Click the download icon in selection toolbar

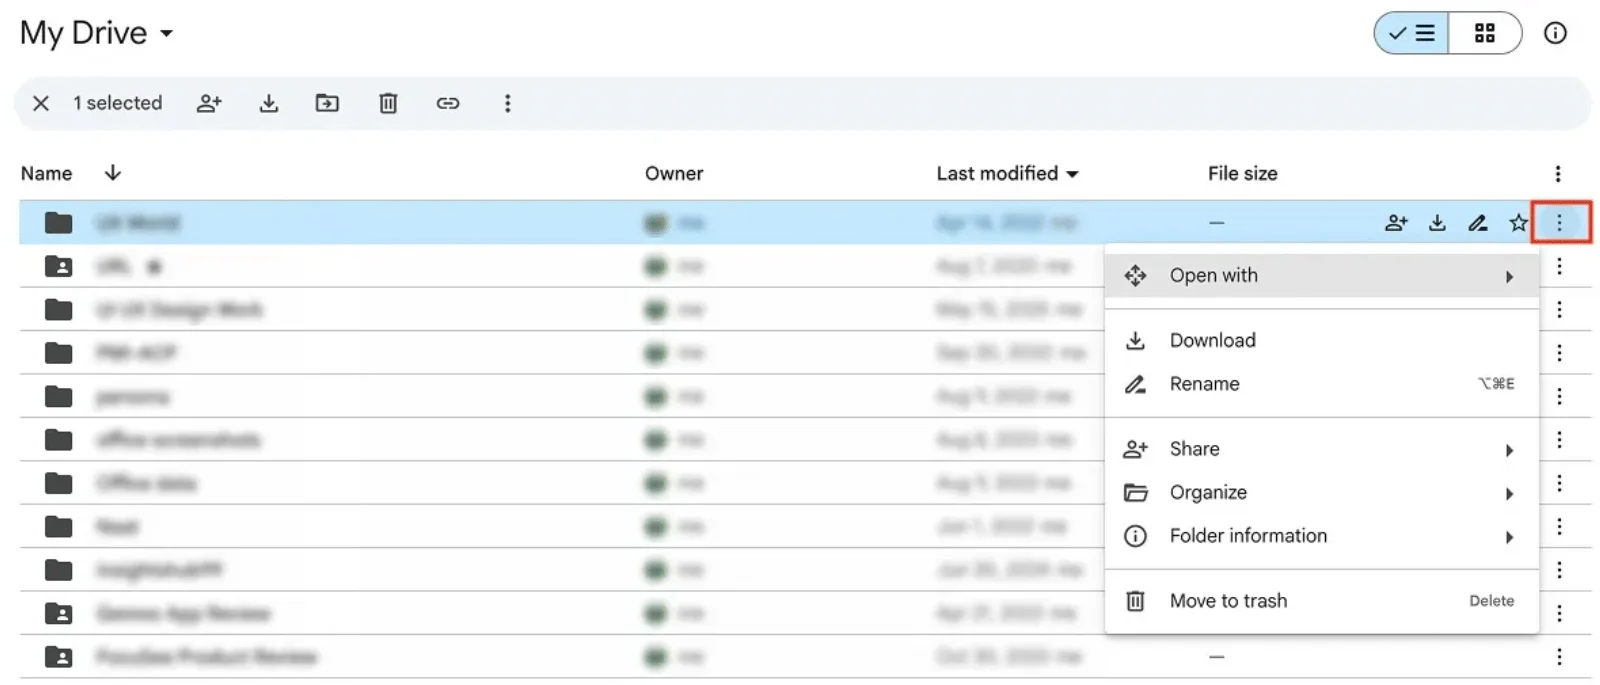click(x=269, y=103)
